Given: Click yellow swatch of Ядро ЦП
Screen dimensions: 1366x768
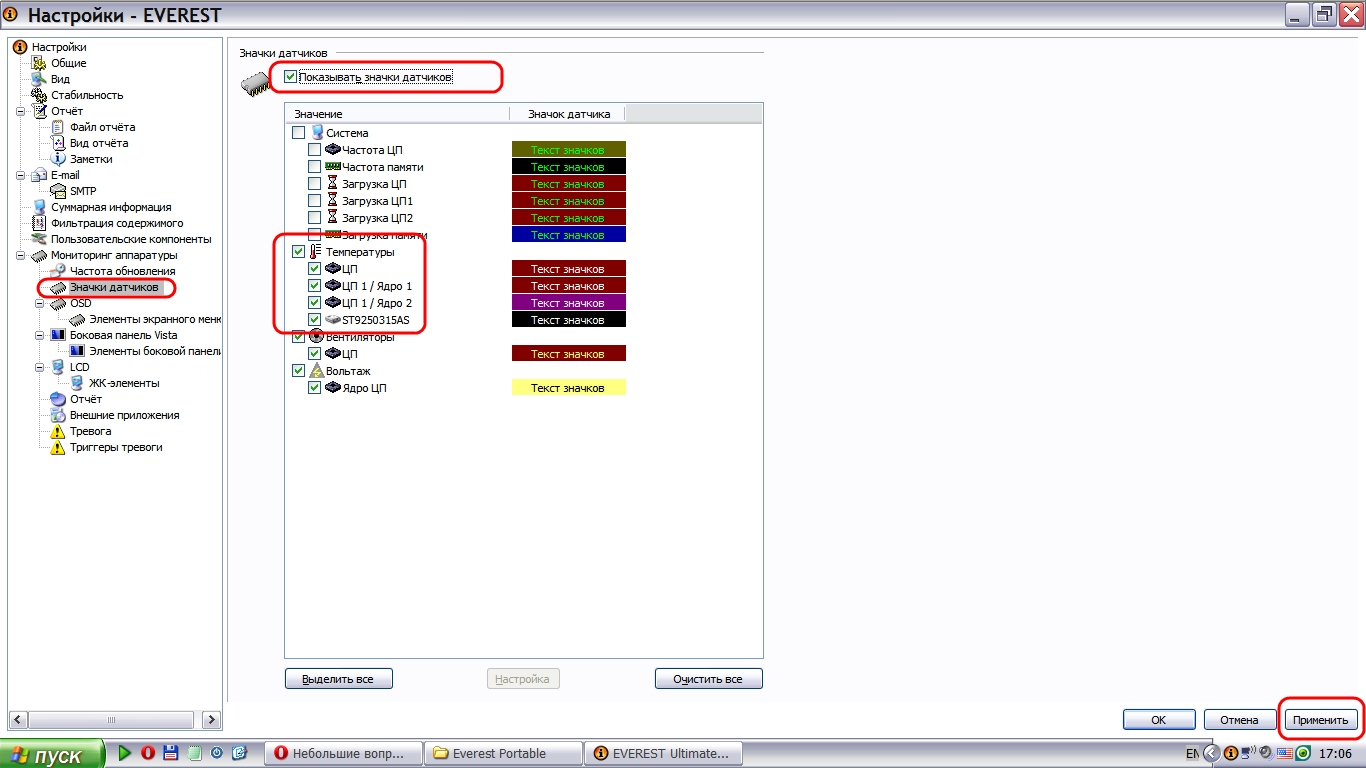Looking at the screenshot, I should point(568,388).
